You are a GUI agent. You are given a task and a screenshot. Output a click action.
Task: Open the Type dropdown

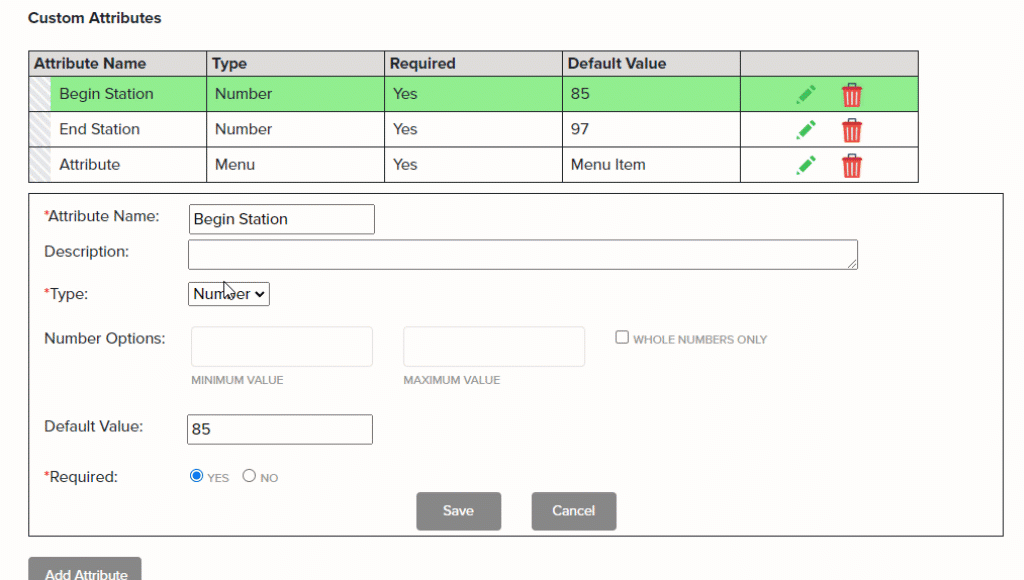228,293
